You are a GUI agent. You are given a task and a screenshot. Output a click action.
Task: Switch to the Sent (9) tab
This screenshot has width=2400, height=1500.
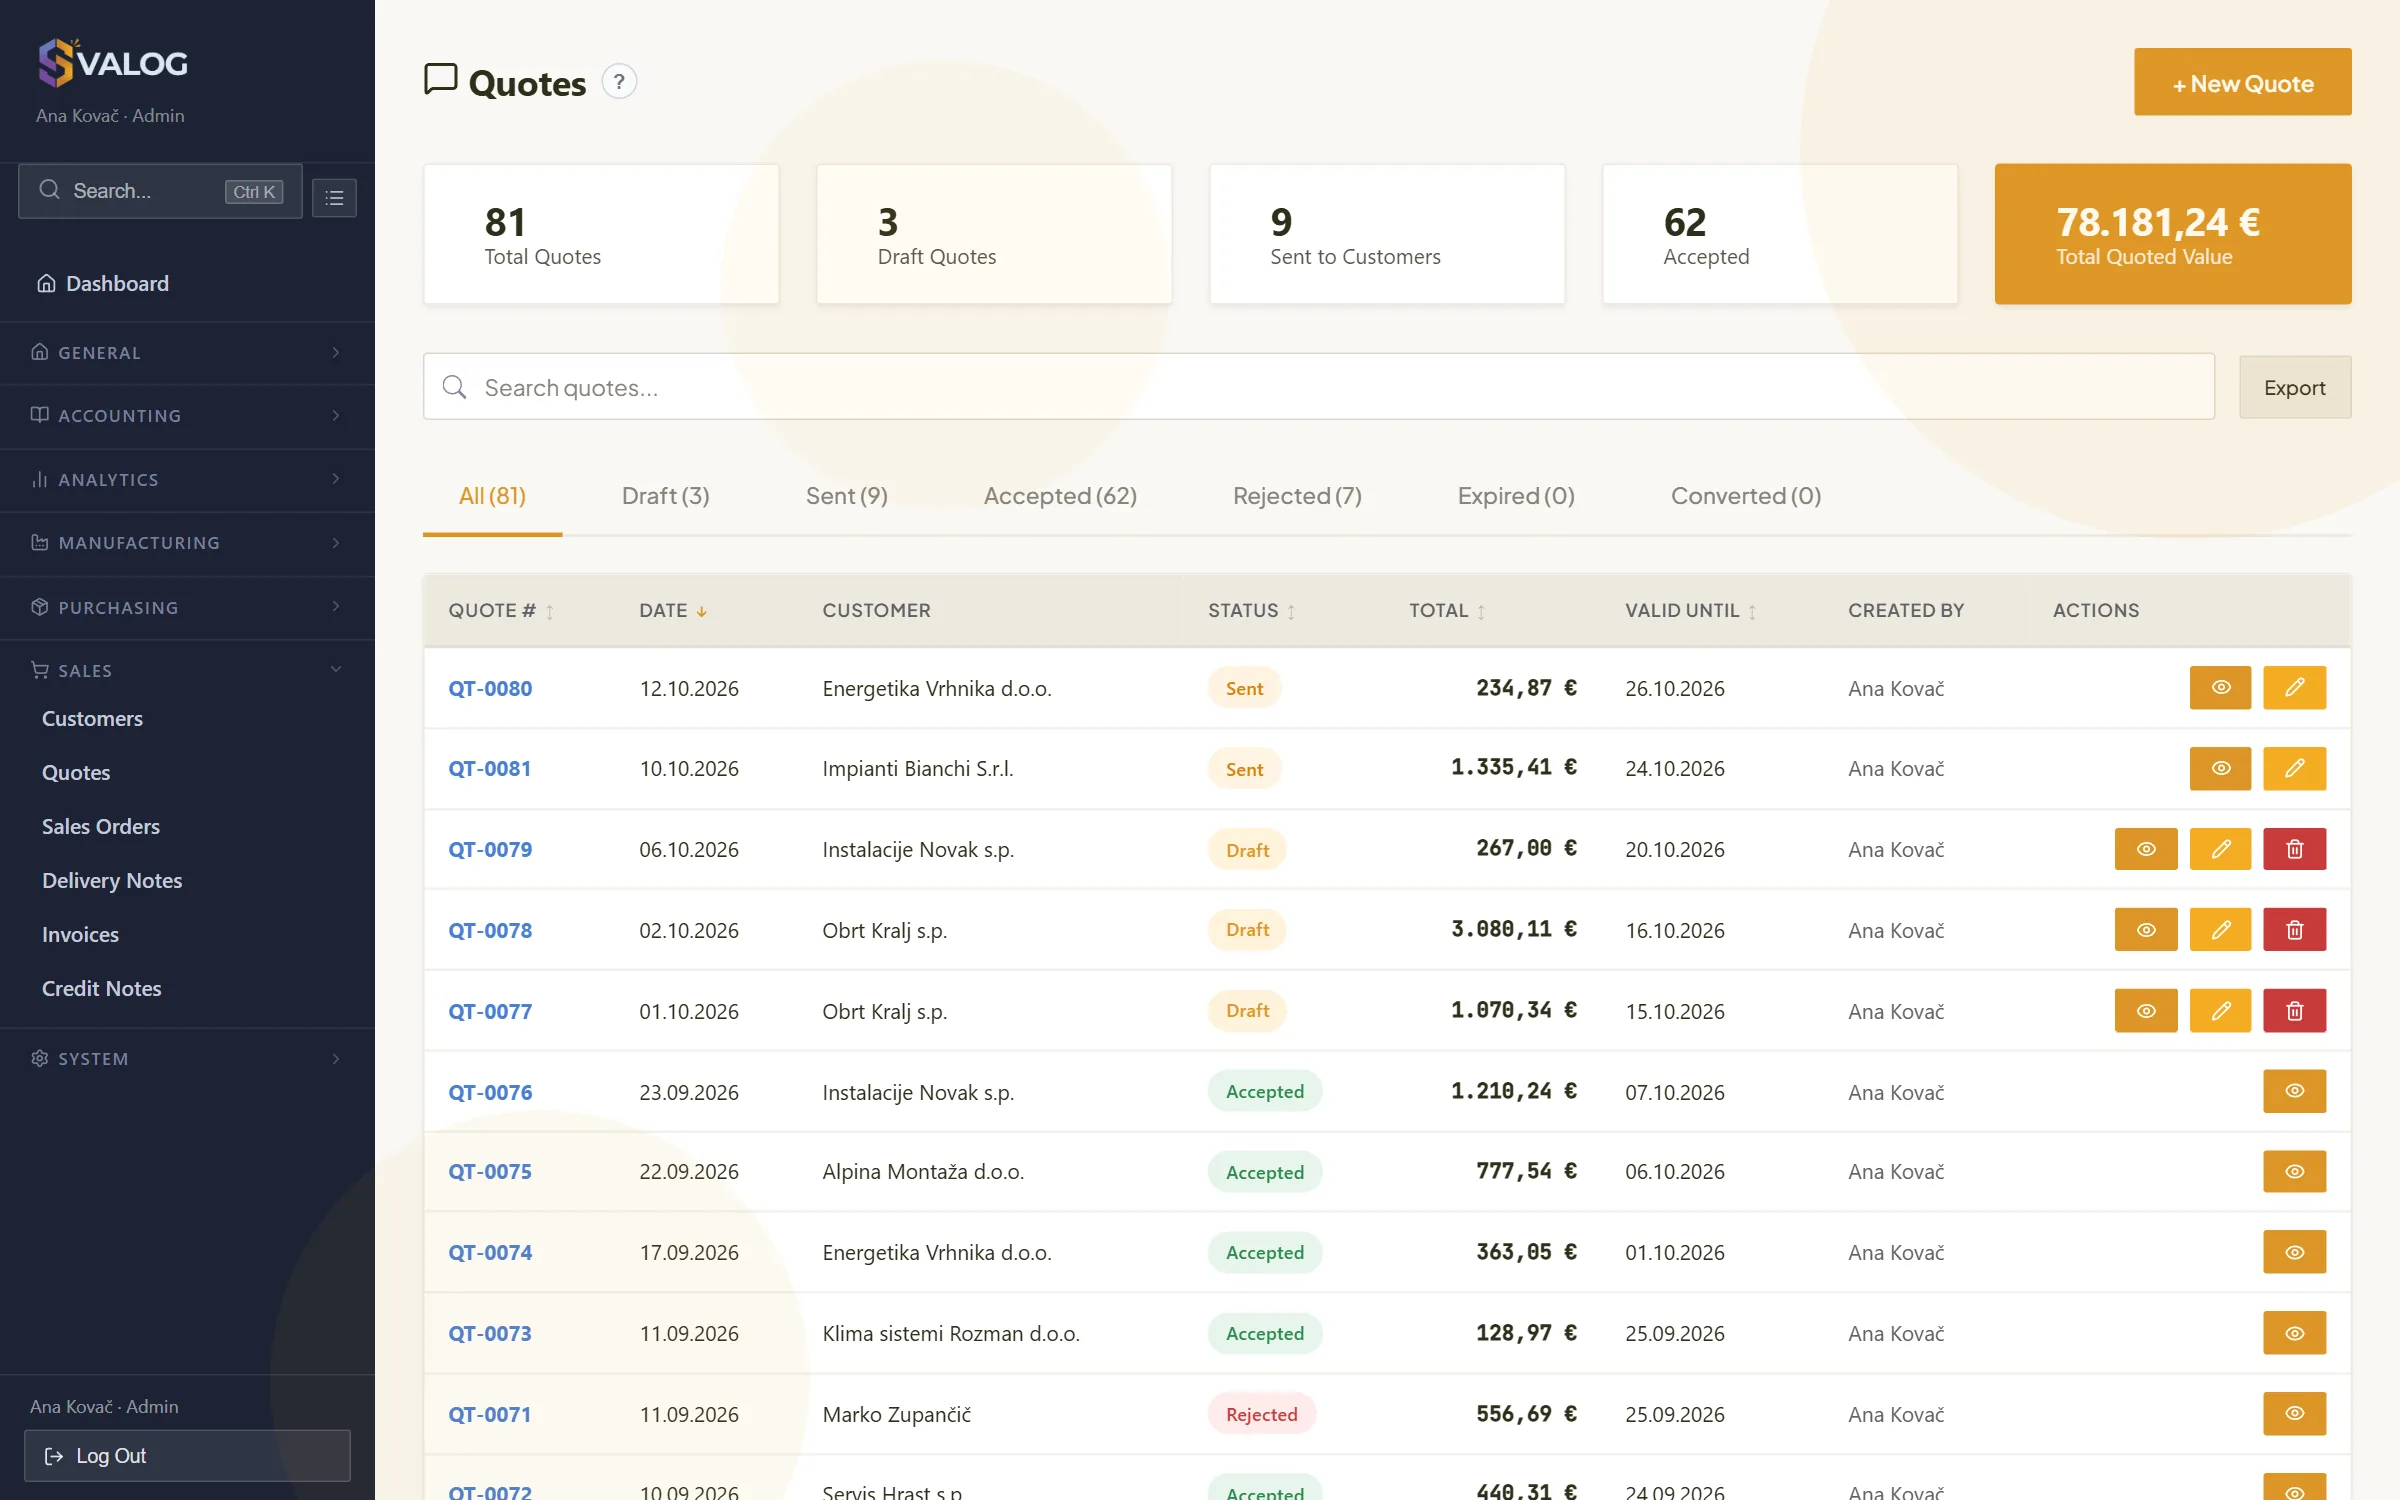pyautogui.click(x=846, y=496)
